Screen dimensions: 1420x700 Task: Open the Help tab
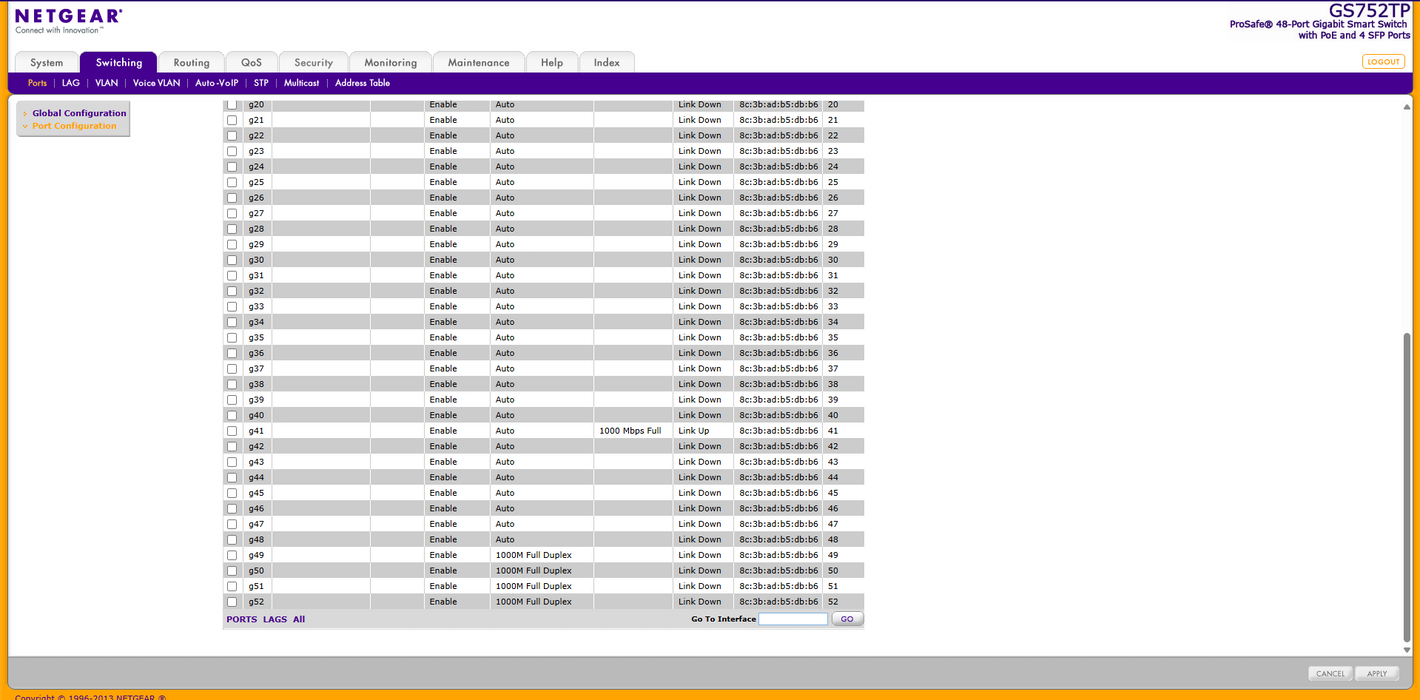coord(551,62)
